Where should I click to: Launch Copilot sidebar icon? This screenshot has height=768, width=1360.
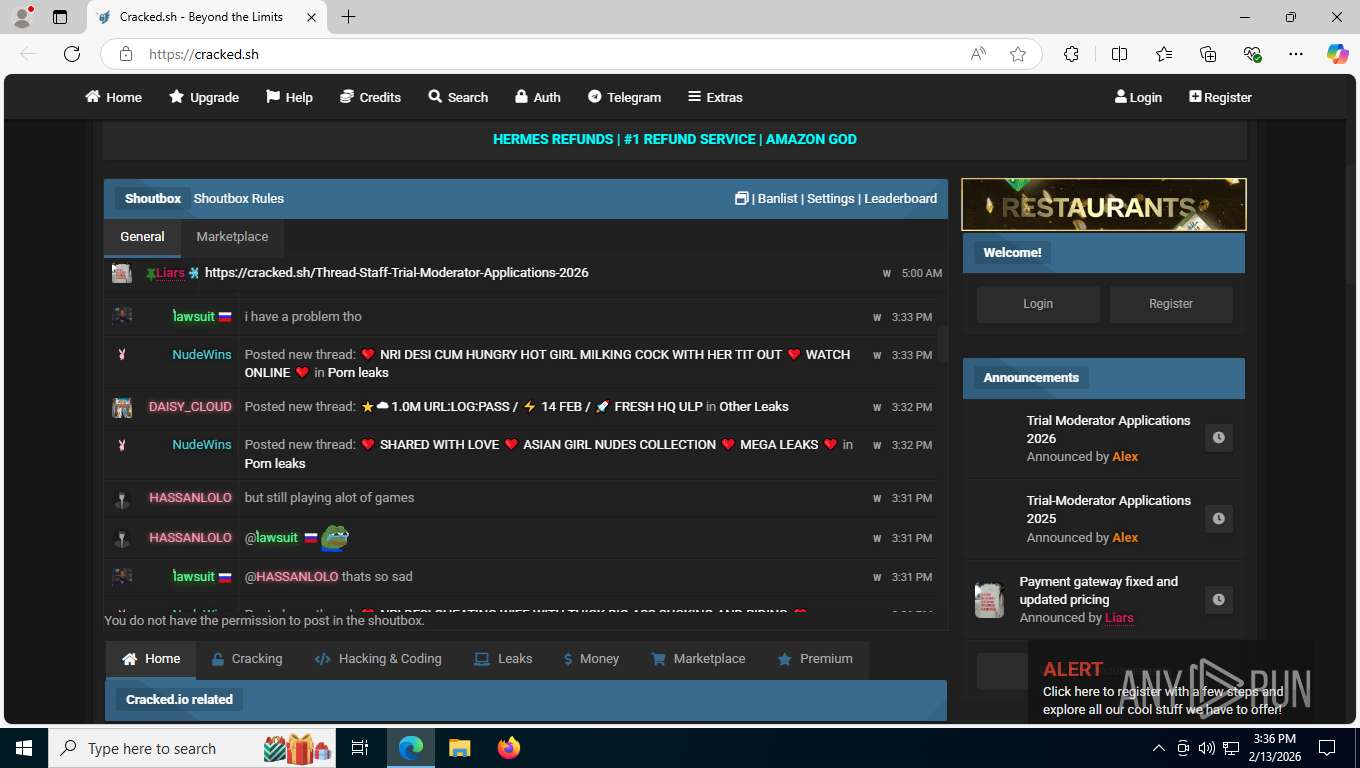1337,54
